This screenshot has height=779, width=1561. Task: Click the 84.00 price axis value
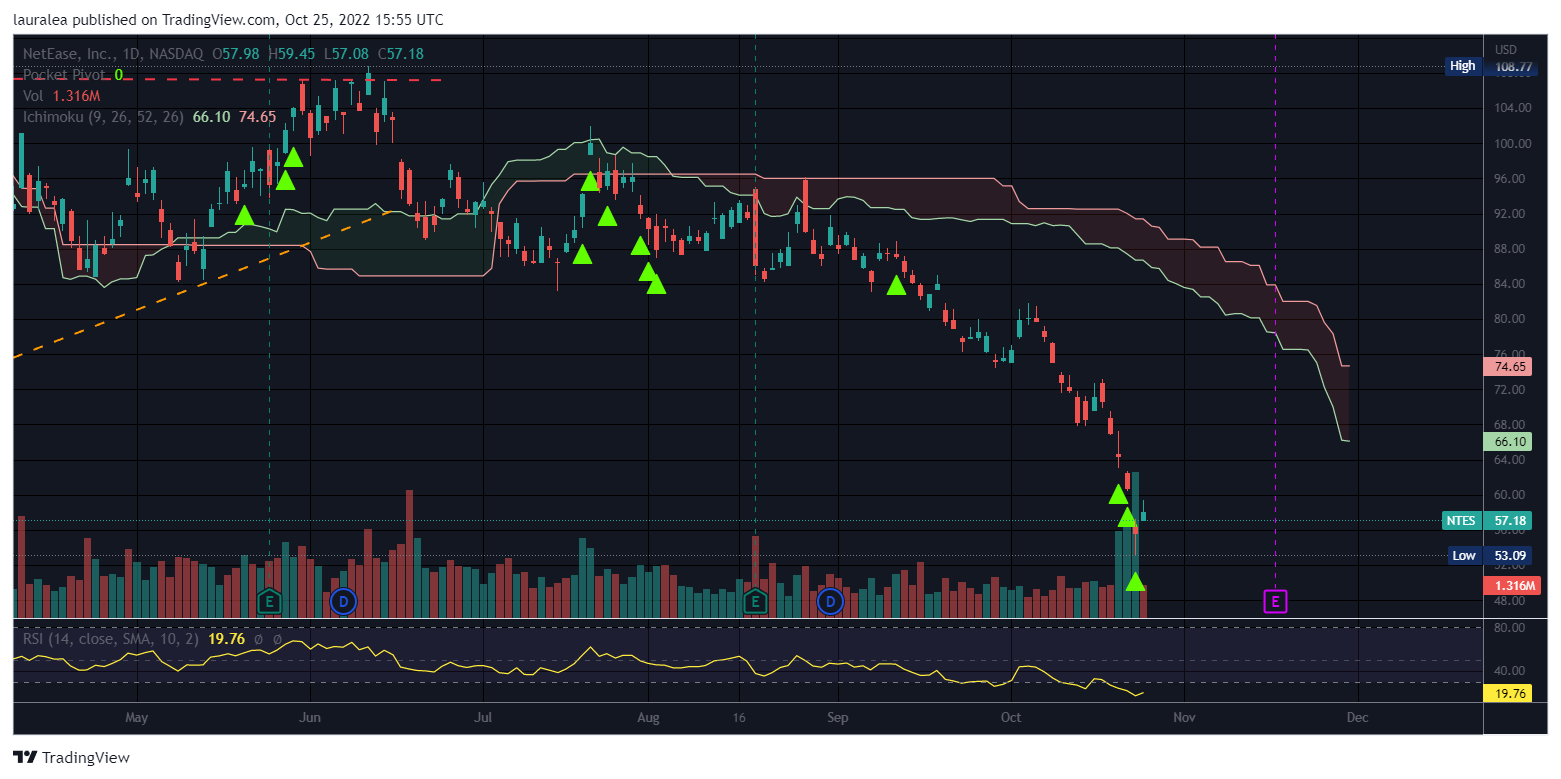point(1512,284)
